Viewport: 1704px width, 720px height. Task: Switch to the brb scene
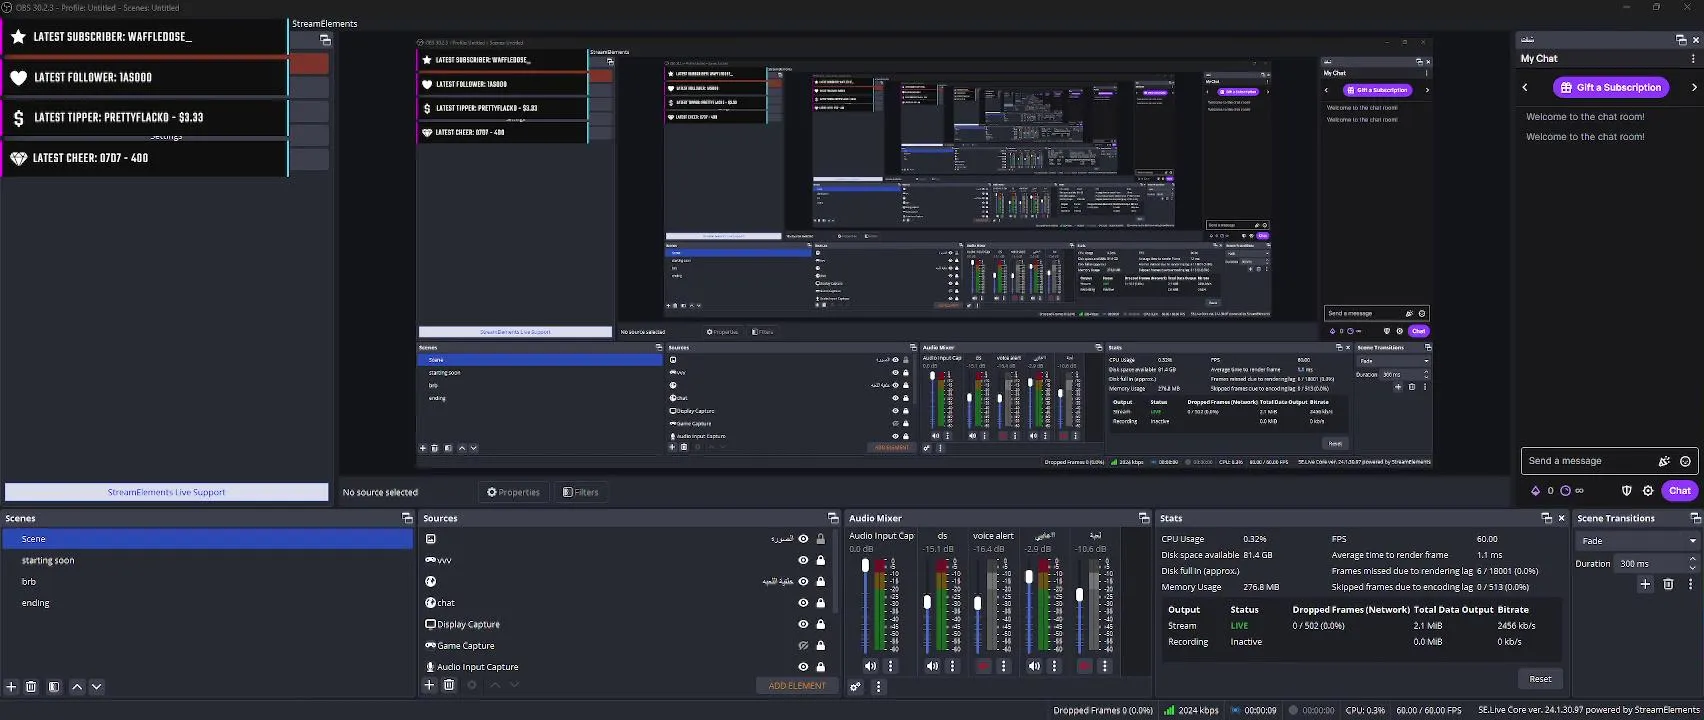[x=207, y=582]
